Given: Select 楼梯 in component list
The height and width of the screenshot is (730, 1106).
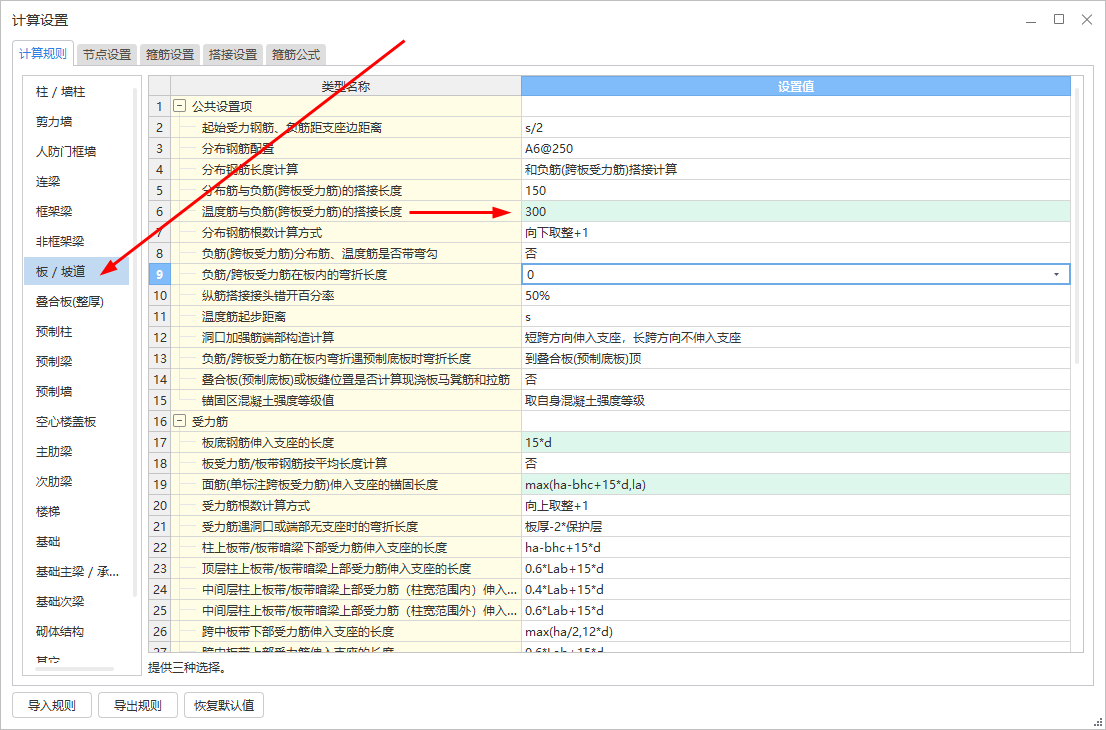Looking at the screenshot, I should (77, 511).
